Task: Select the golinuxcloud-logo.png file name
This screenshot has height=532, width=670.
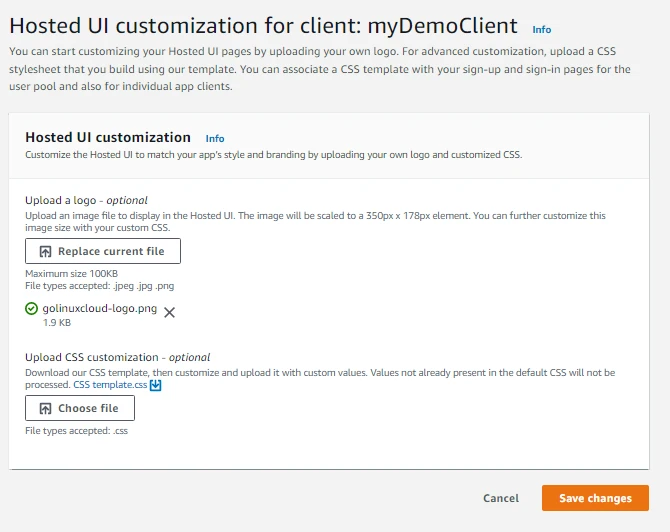Action: click(100, 310)
